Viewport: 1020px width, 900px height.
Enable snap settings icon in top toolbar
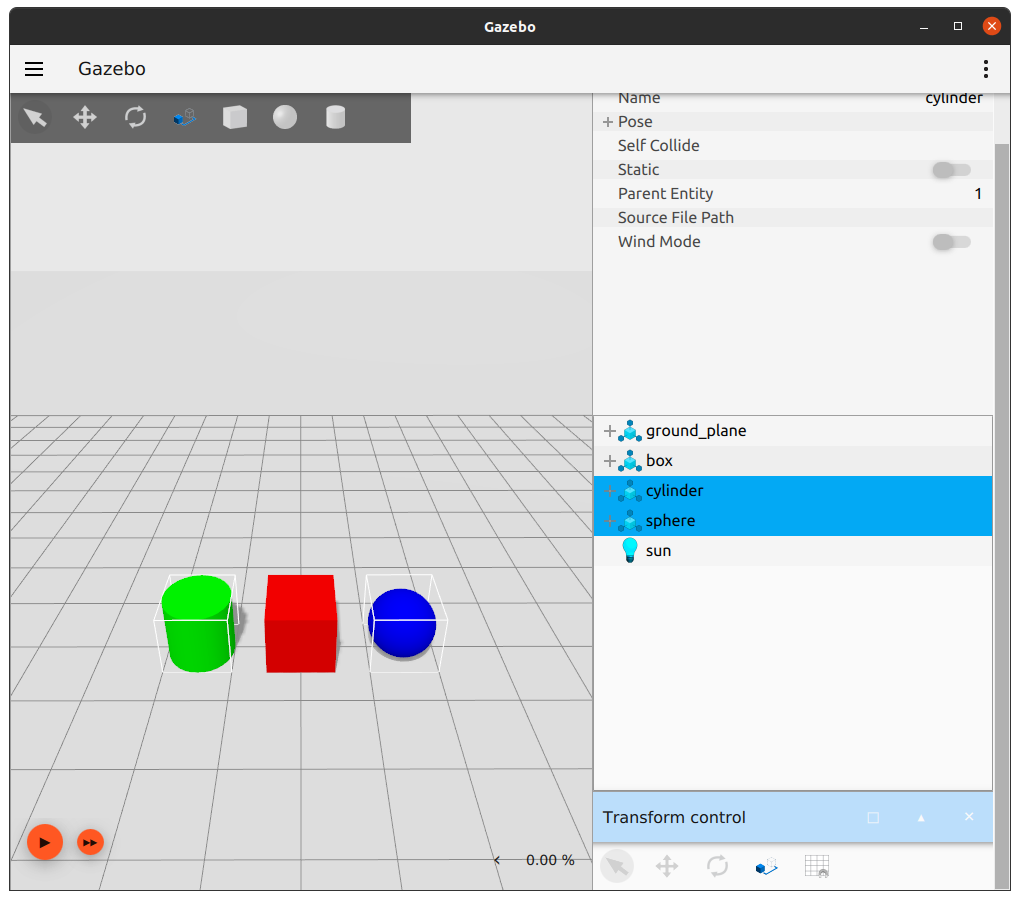click(x=185, y=118)
